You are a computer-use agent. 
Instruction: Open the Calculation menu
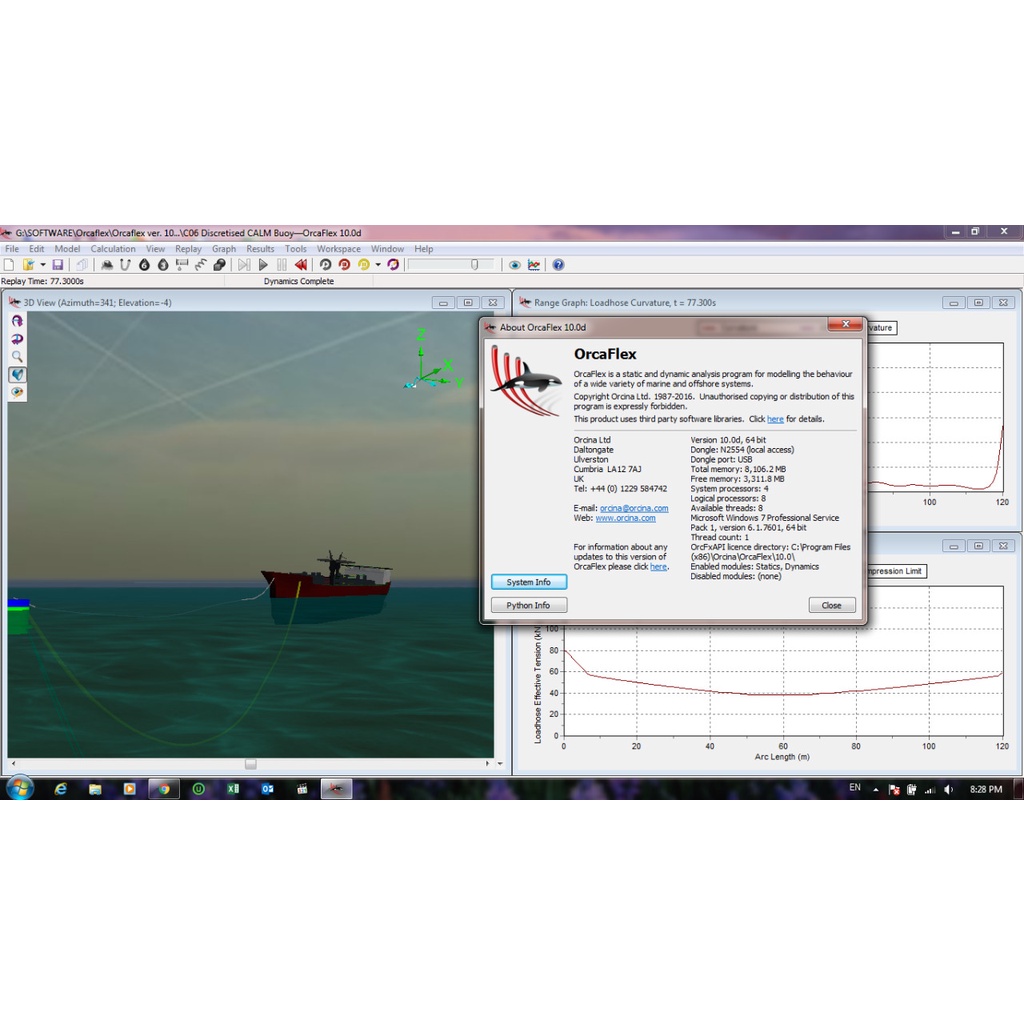(x=113, y=248)
